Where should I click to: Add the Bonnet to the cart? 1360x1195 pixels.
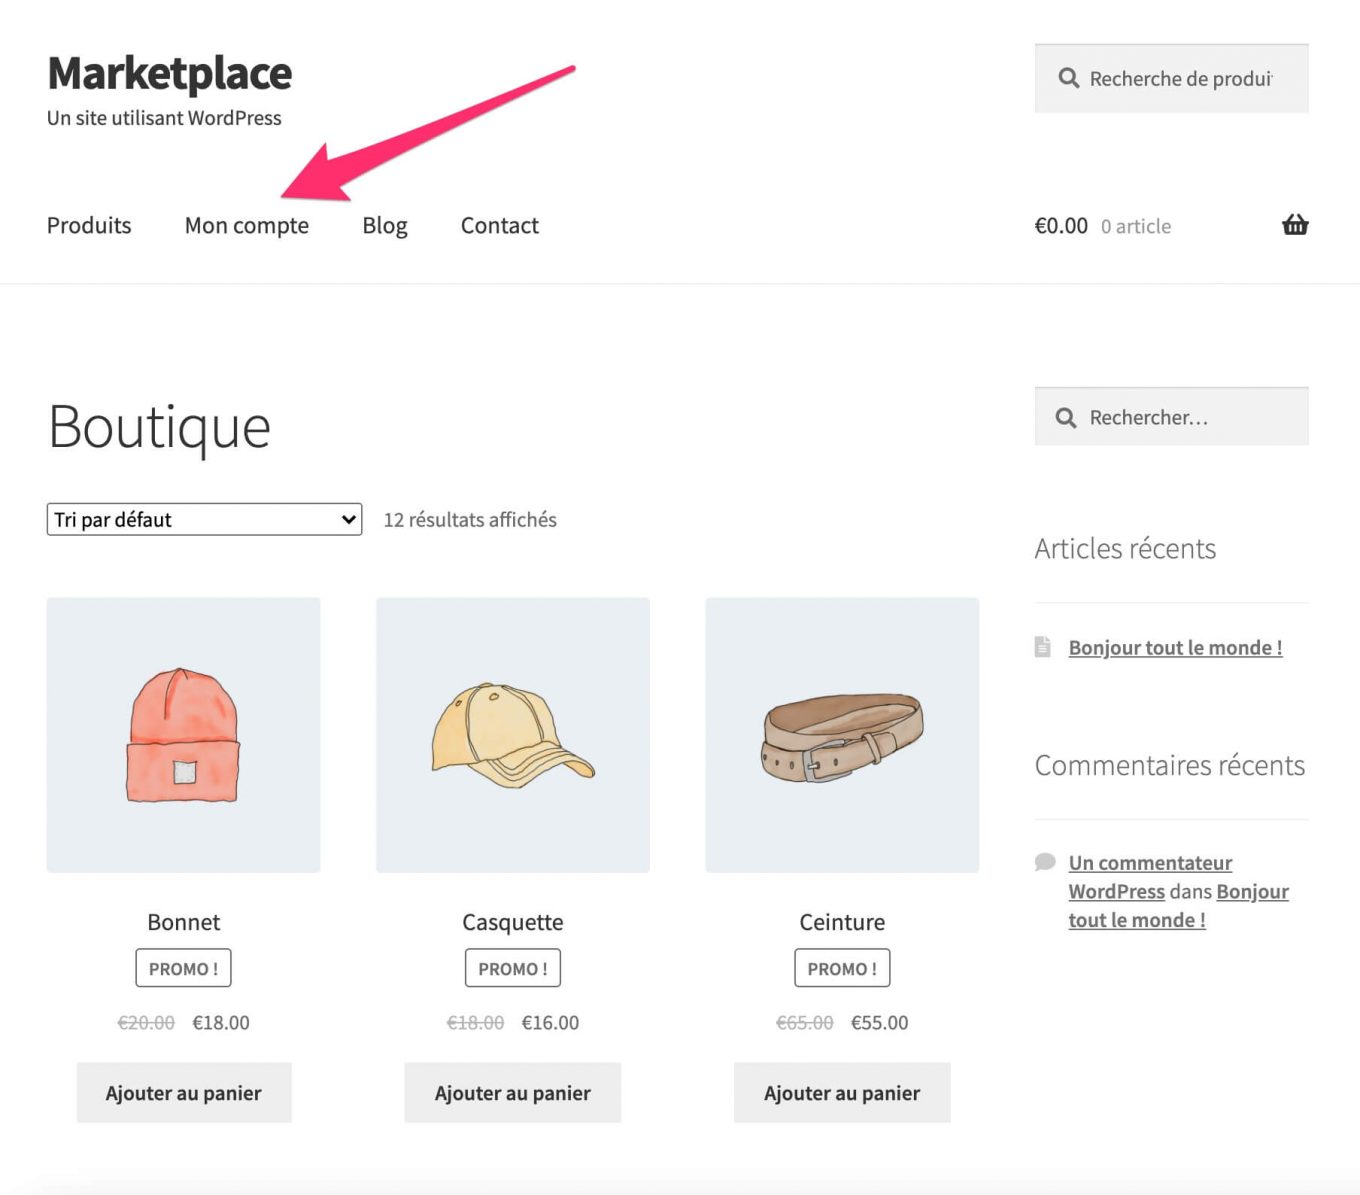183,1092
